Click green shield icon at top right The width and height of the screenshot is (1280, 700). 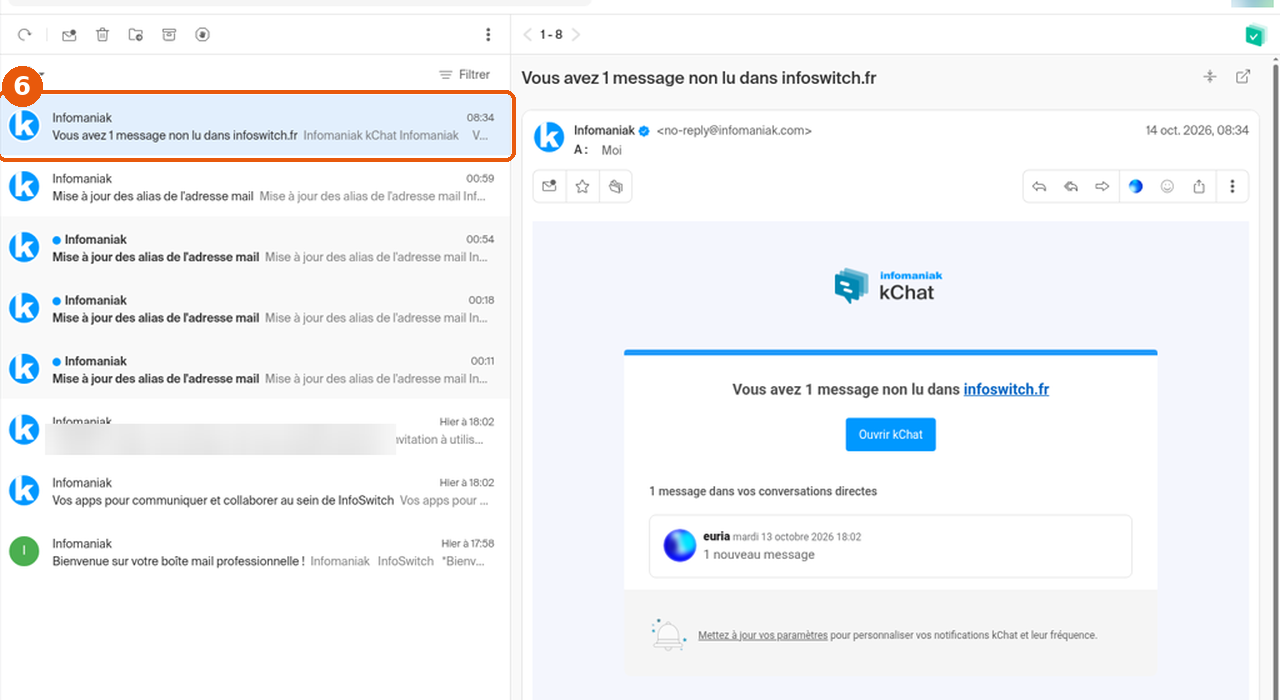tap(1255, 36)
